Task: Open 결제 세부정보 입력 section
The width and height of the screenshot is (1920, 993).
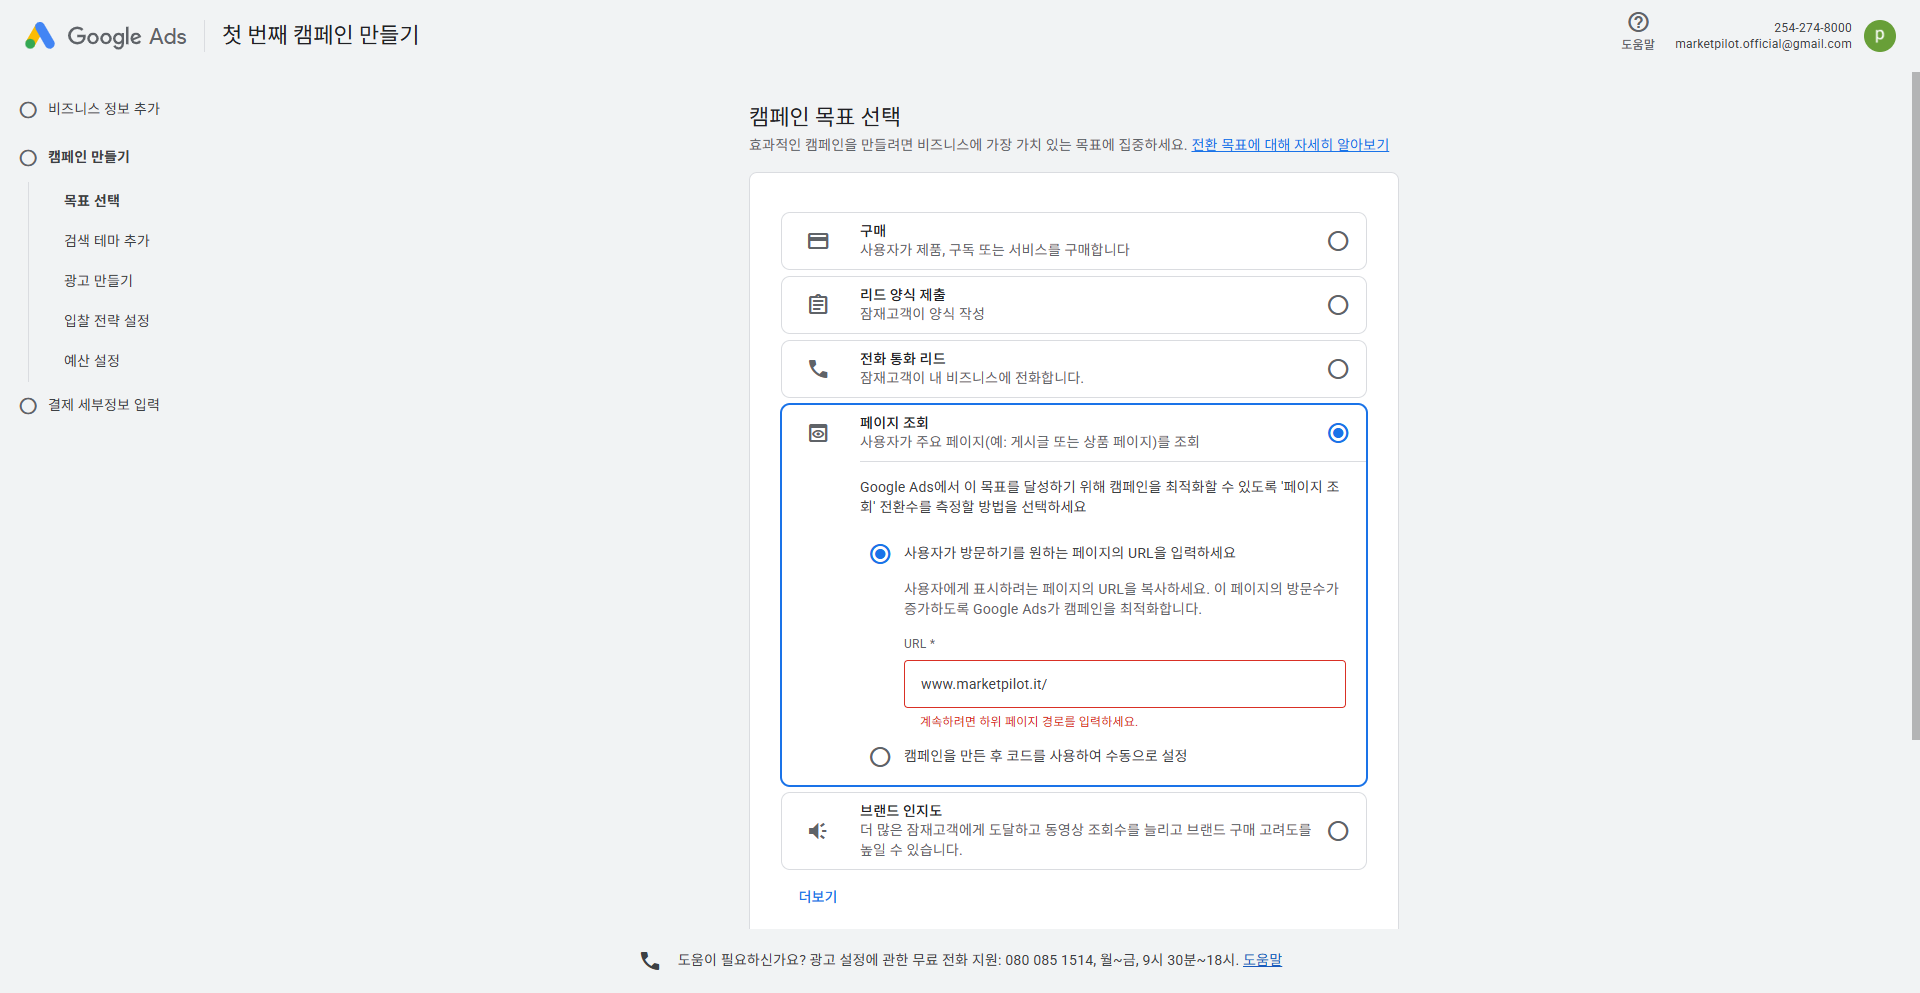Action: click(104, 405)
